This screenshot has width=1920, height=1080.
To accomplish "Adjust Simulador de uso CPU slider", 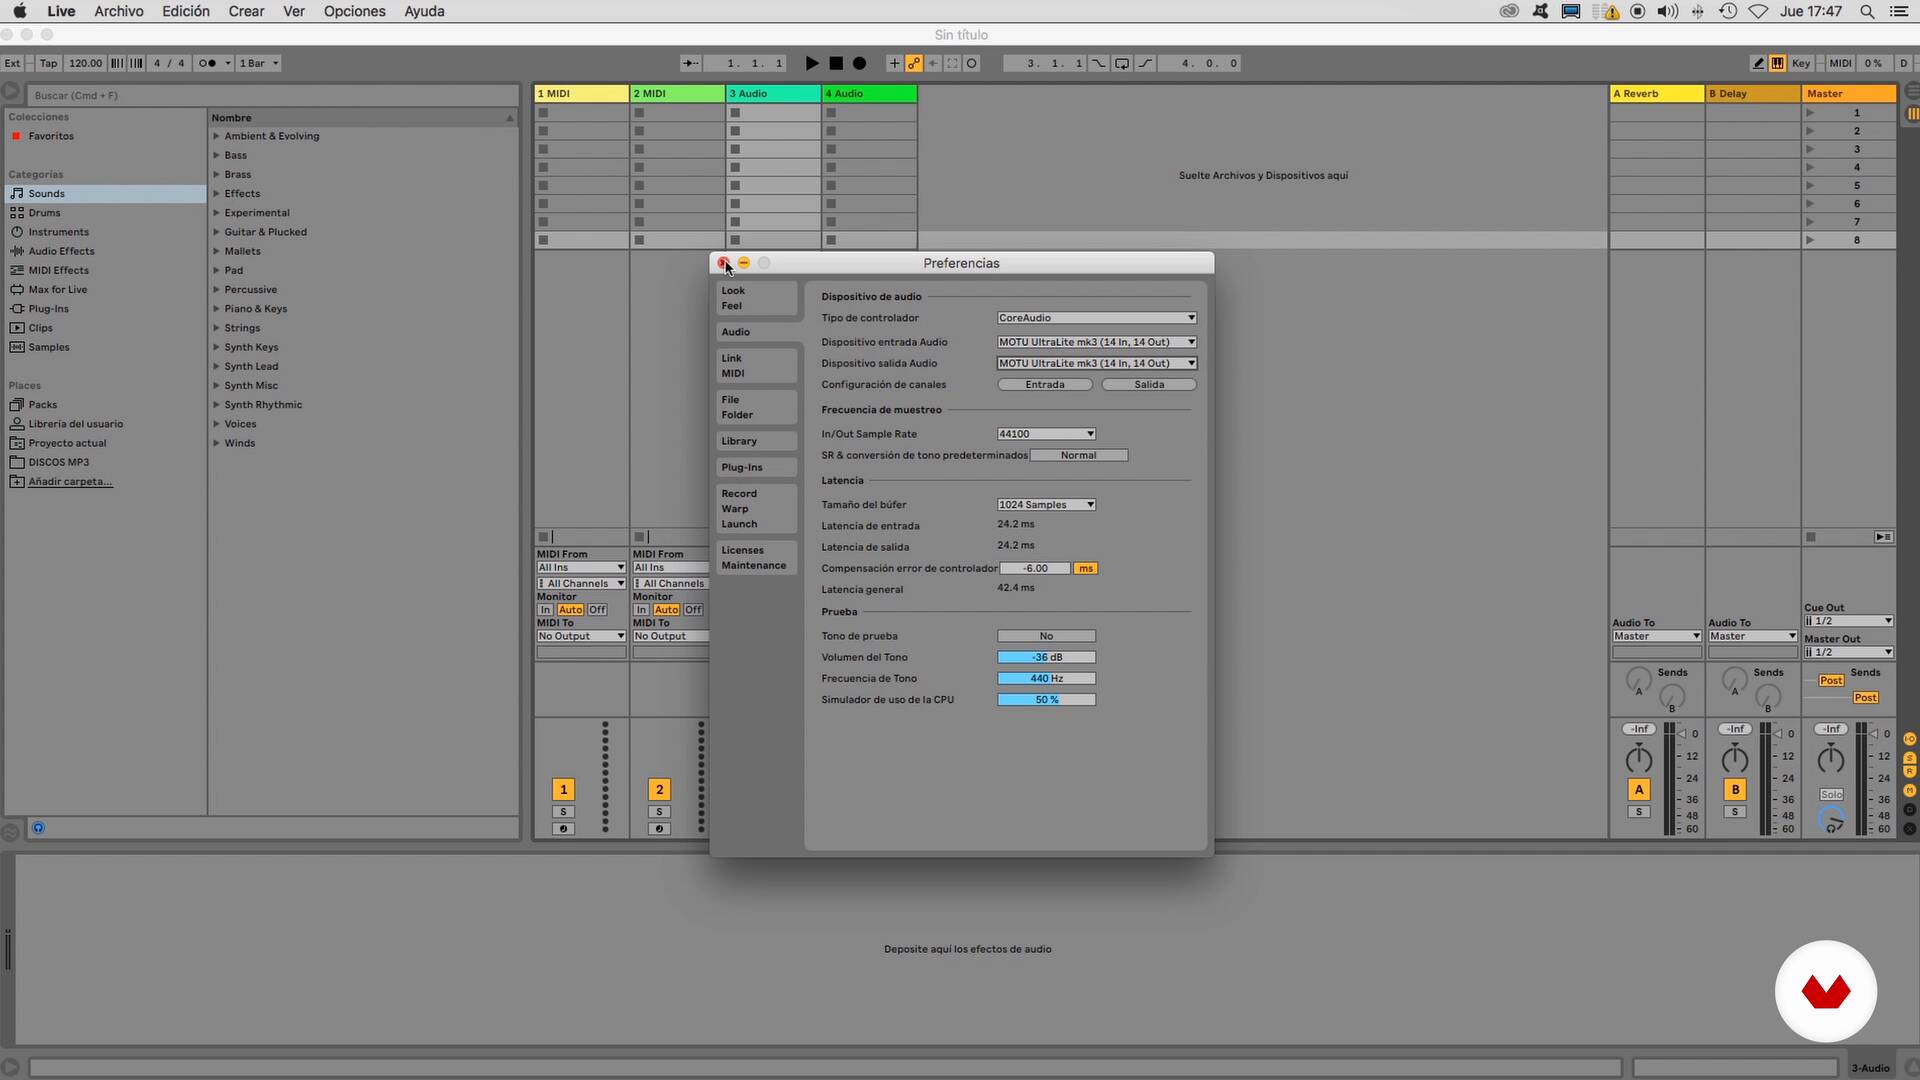I will pyautogui.click(x=1046, y=700).
